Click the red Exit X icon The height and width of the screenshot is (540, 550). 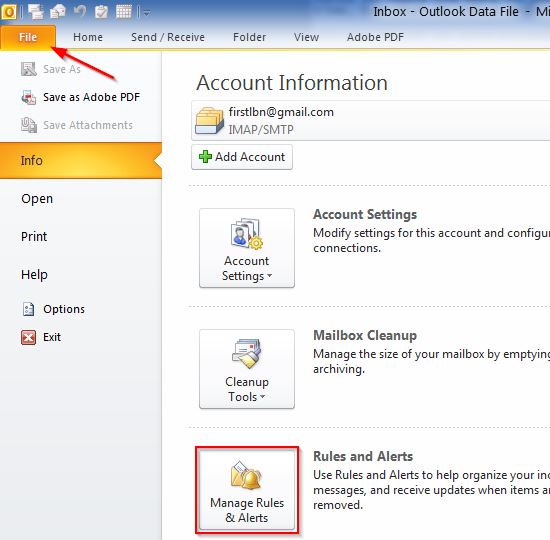click(28, 338)
